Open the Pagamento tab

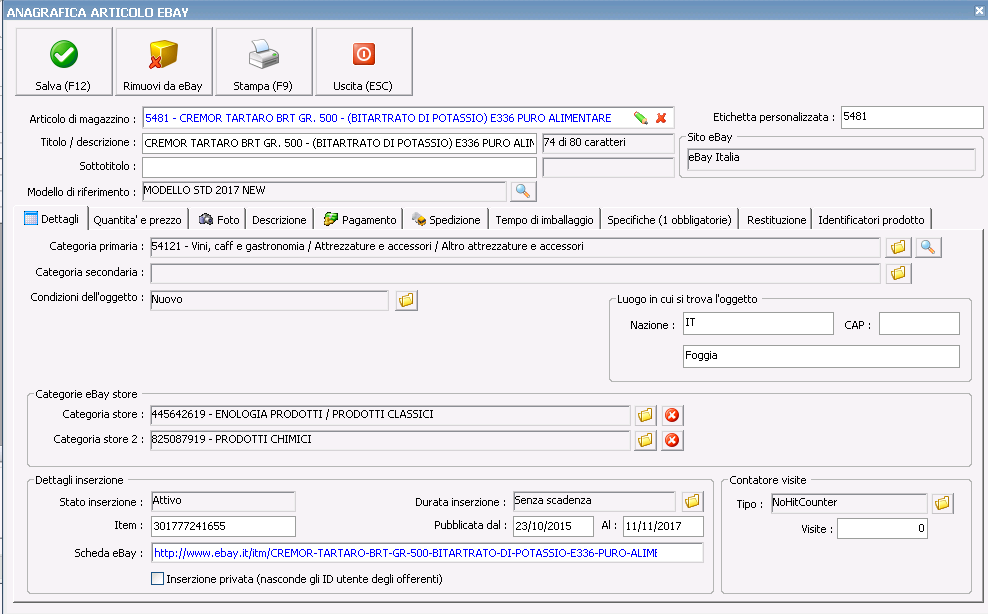pos(359,220)
